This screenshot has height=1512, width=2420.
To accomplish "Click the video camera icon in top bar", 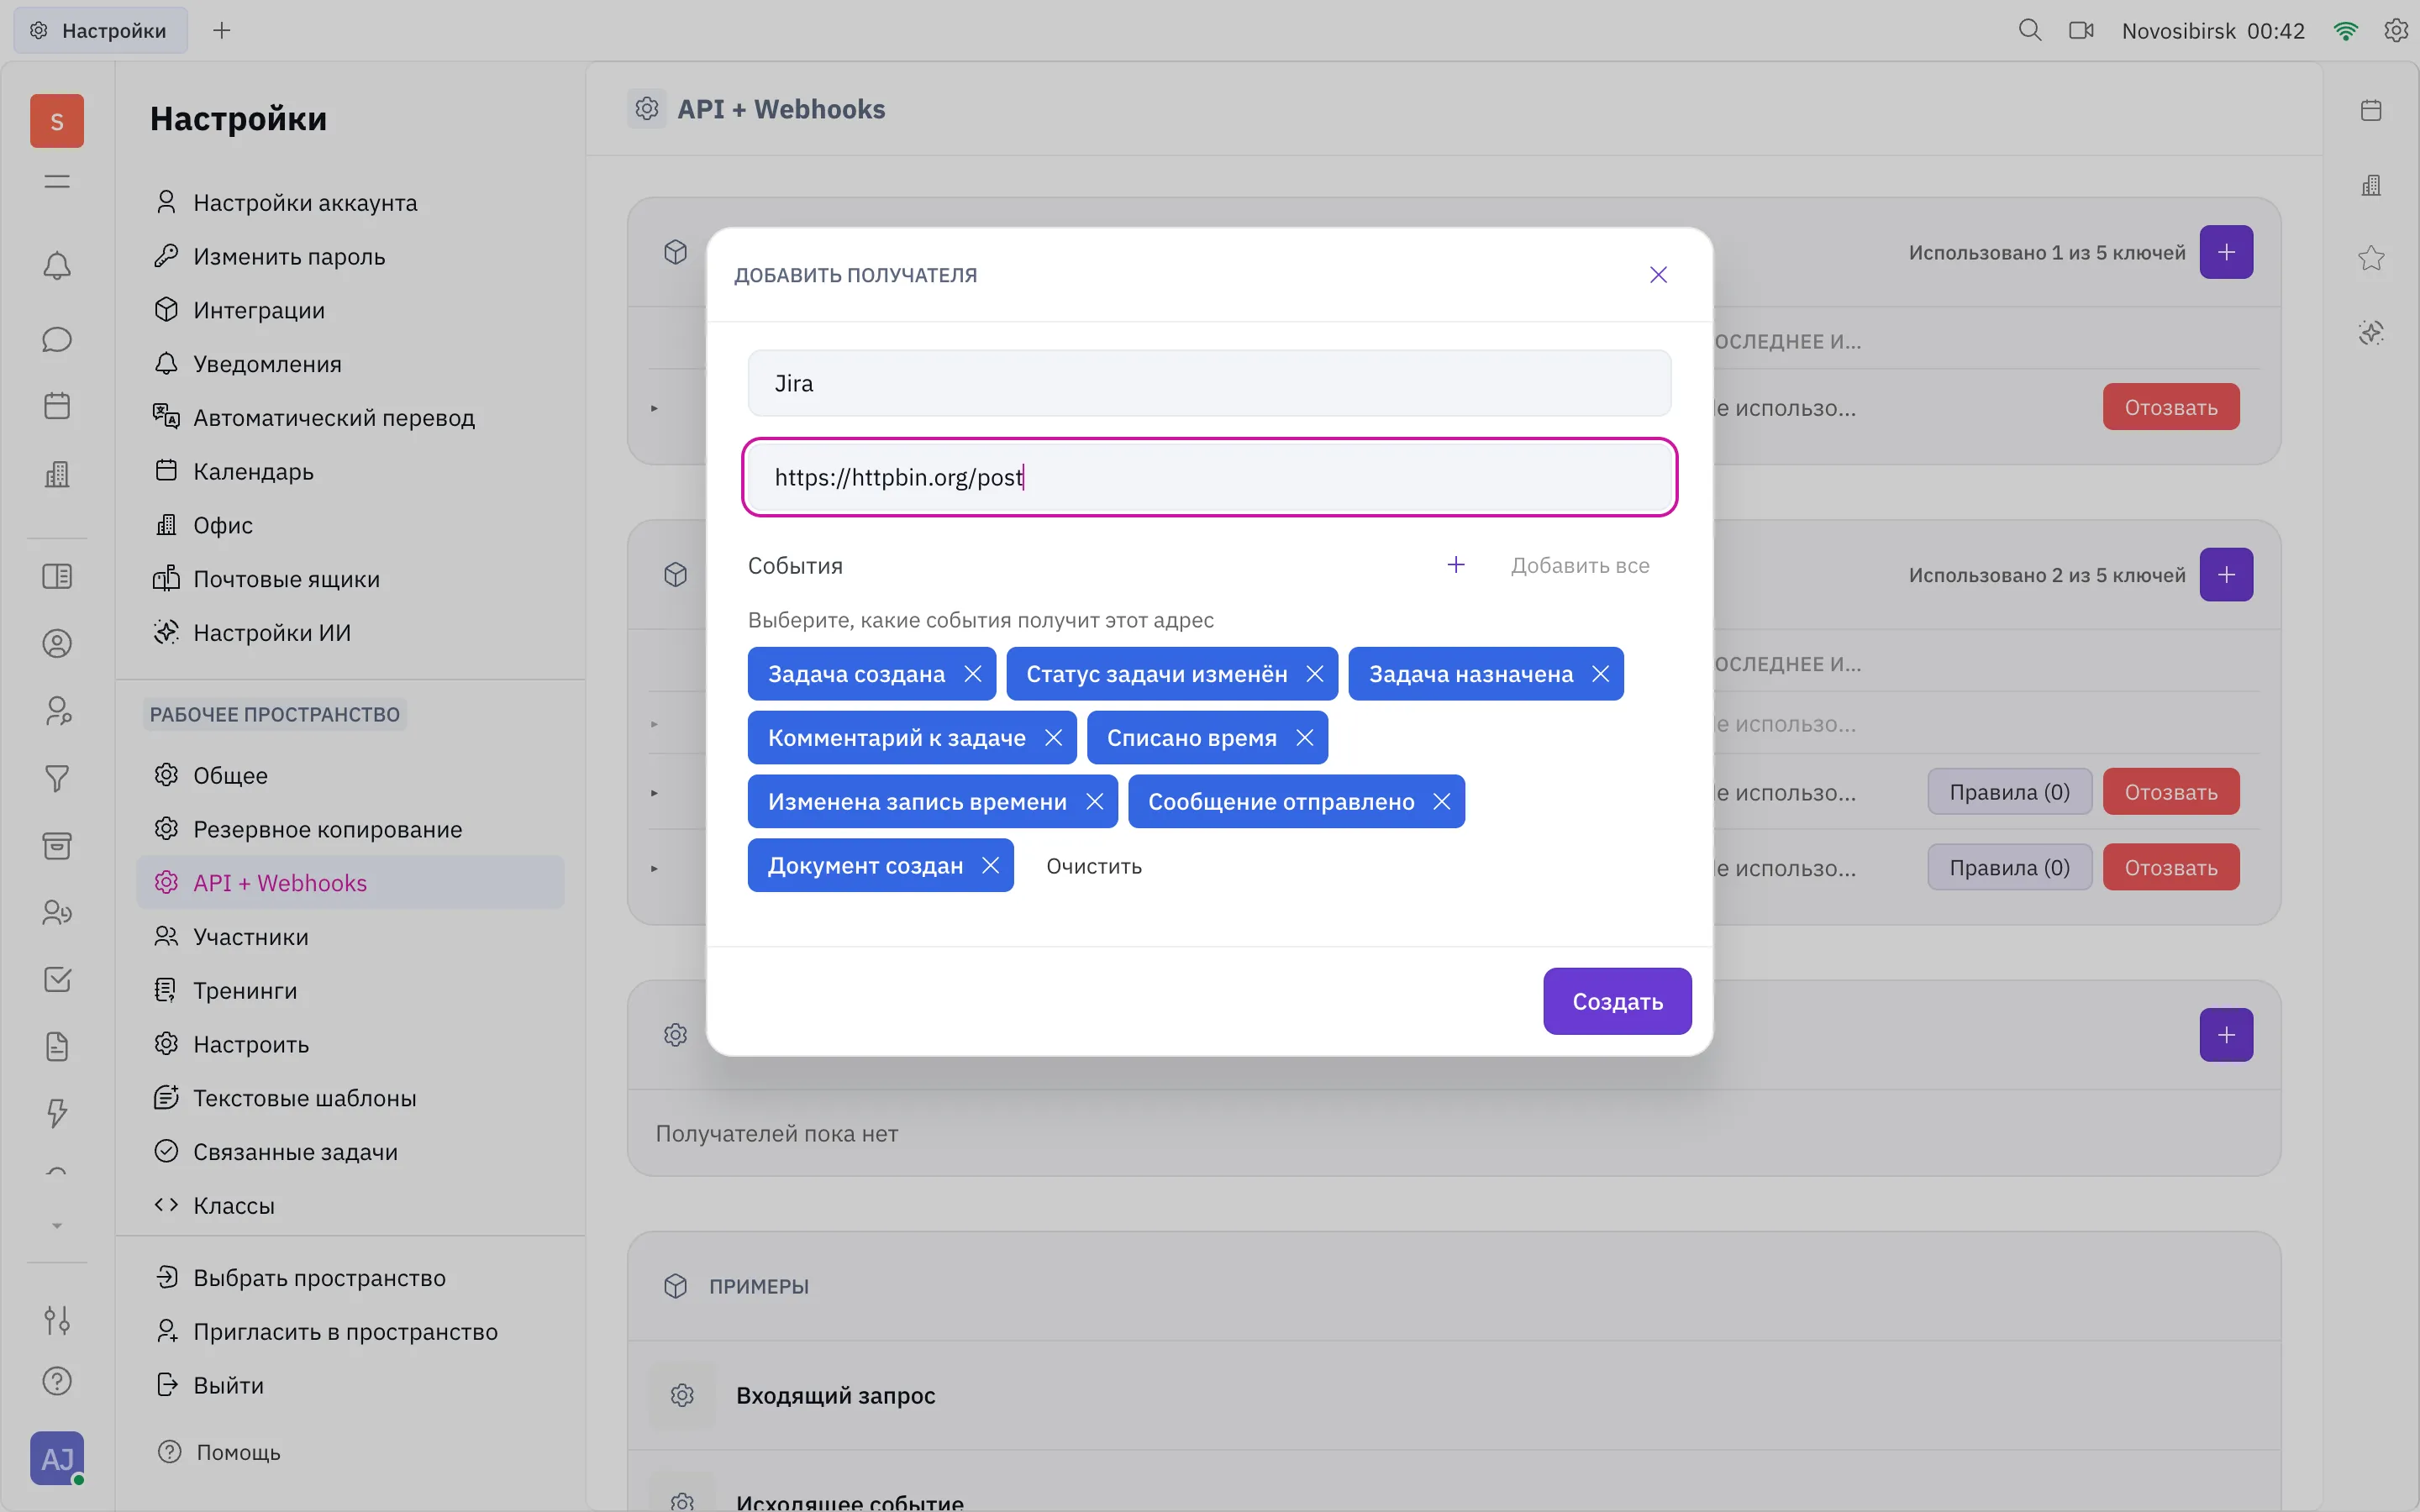I will coord(2081,30).
